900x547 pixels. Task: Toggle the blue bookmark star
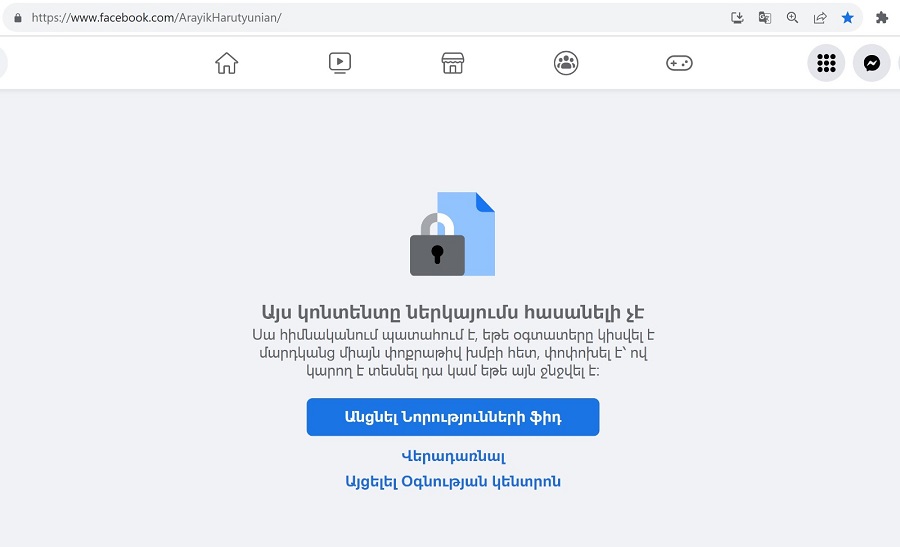(847, 18)
